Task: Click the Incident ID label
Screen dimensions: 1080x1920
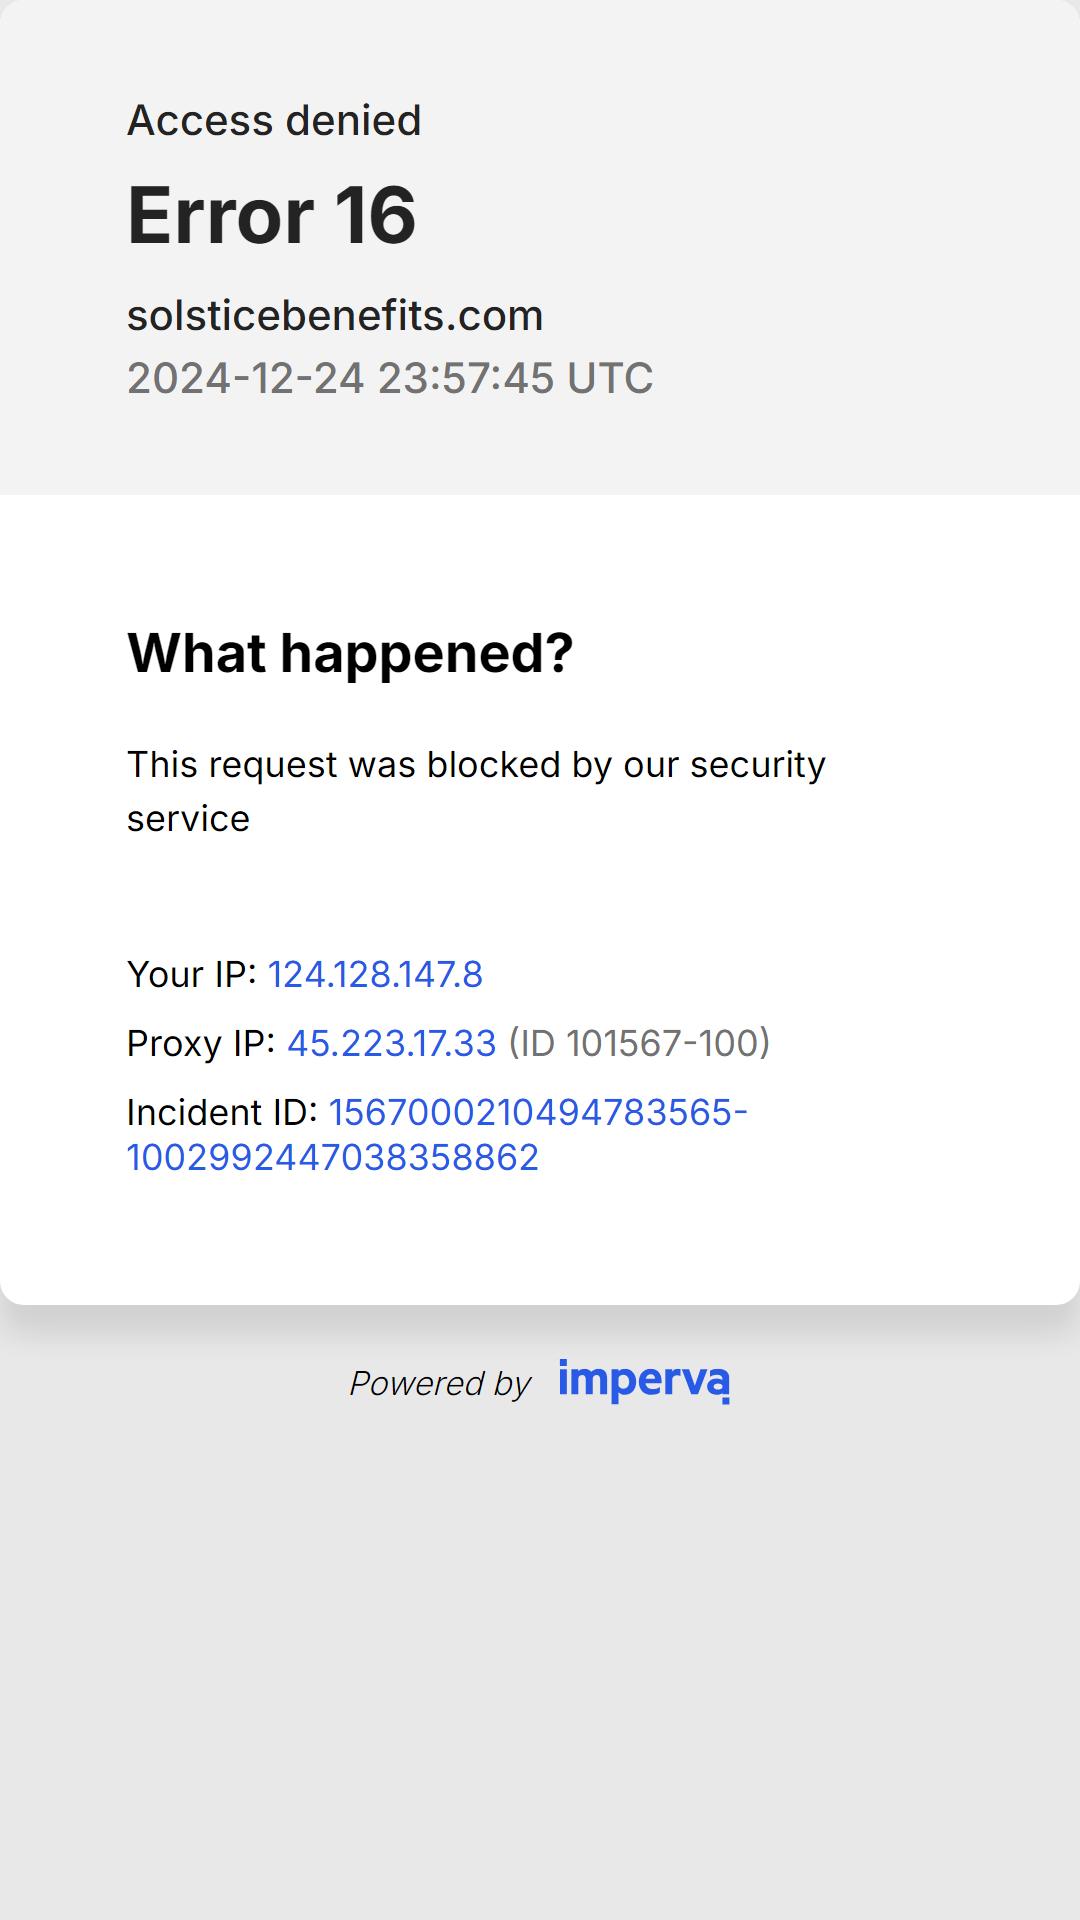Action: coord(222,1112)
